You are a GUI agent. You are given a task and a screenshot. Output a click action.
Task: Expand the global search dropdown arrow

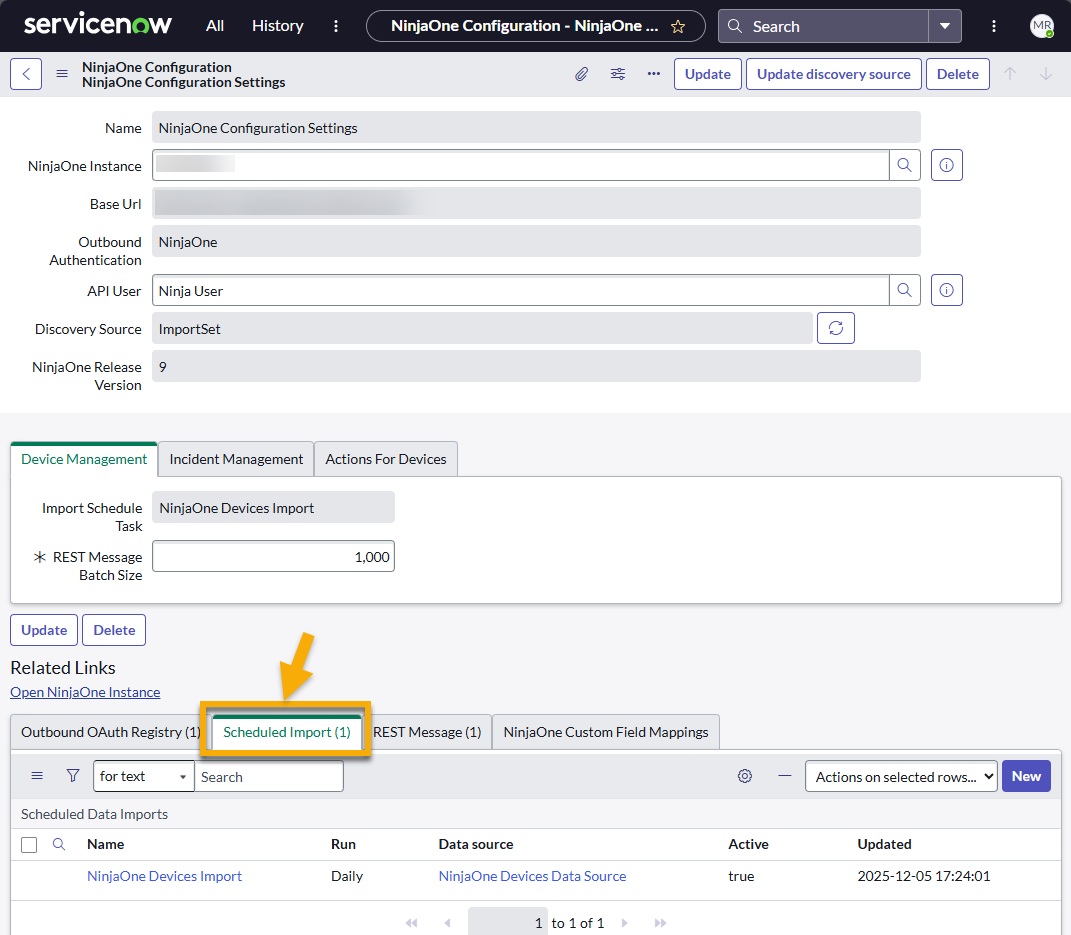coord(944,26)
